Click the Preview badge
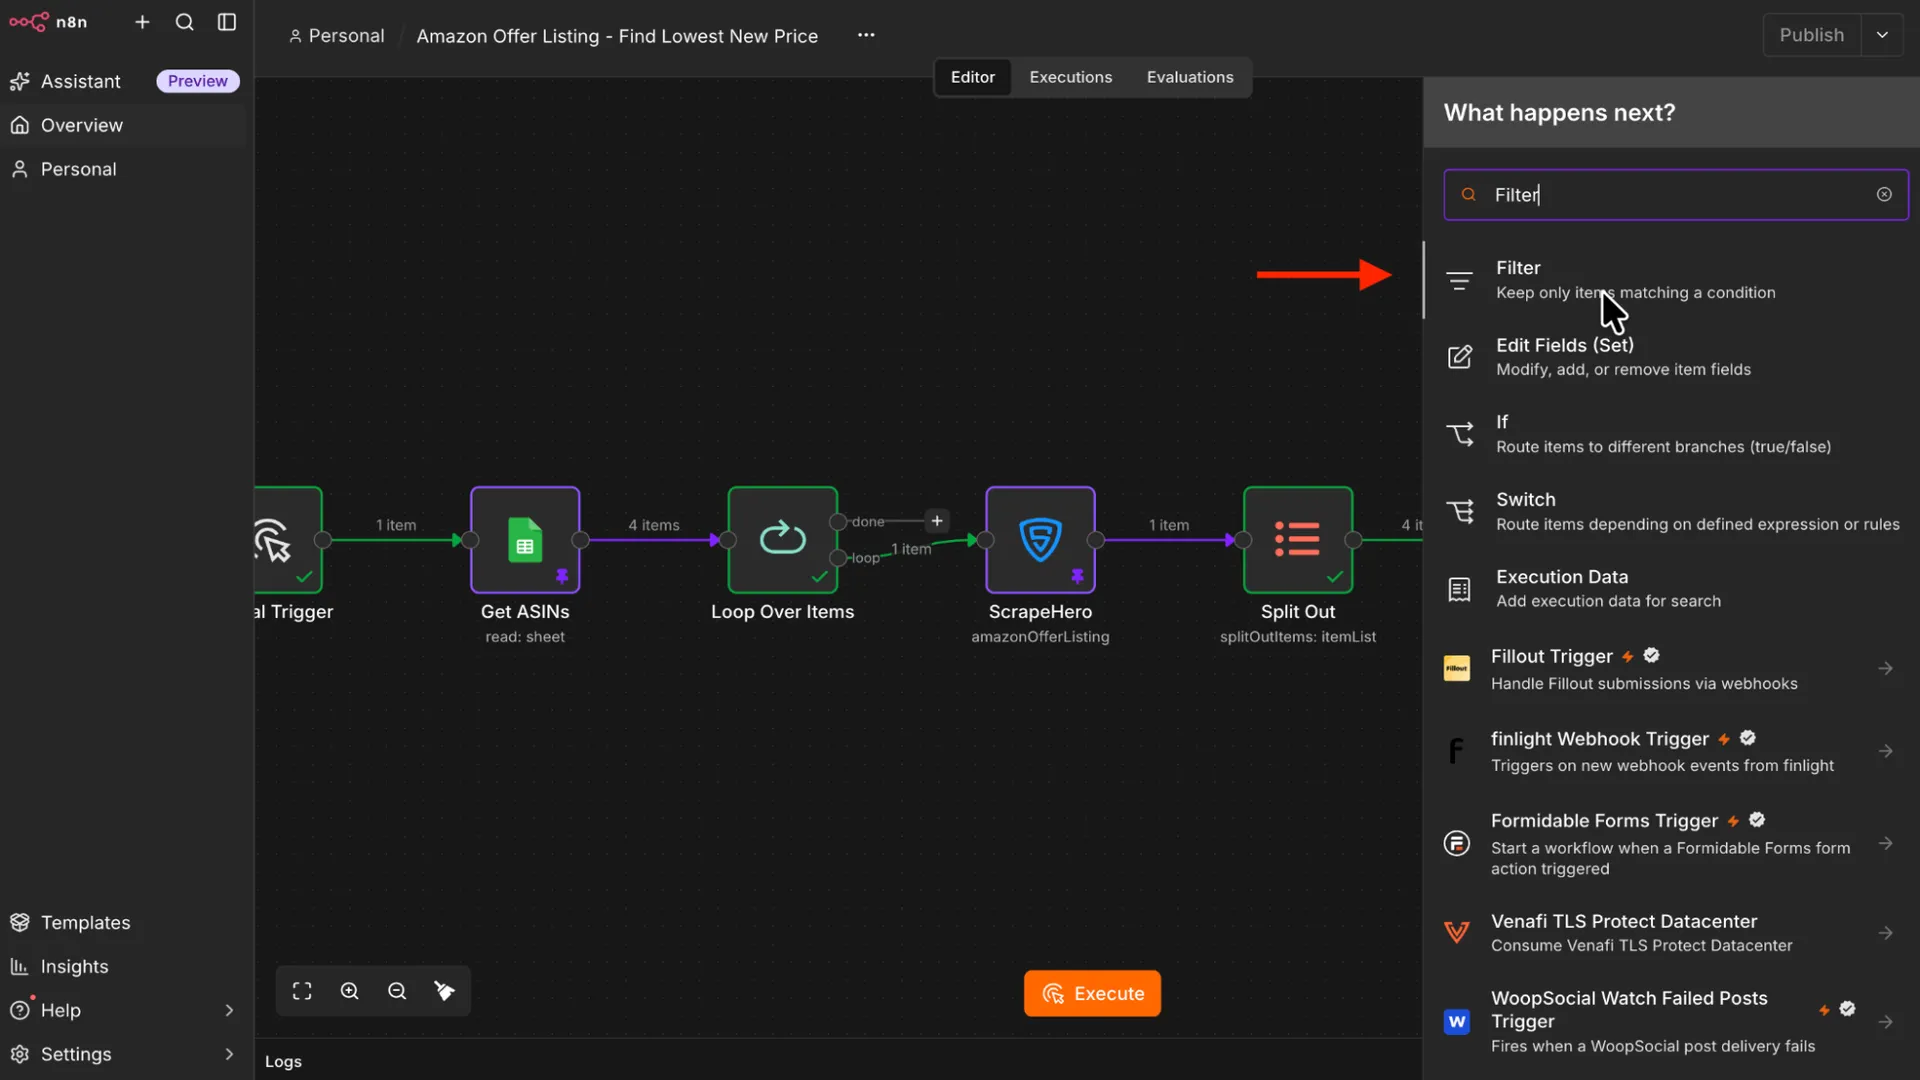This screenshot has width=1920, height=1080. [198, 81]
